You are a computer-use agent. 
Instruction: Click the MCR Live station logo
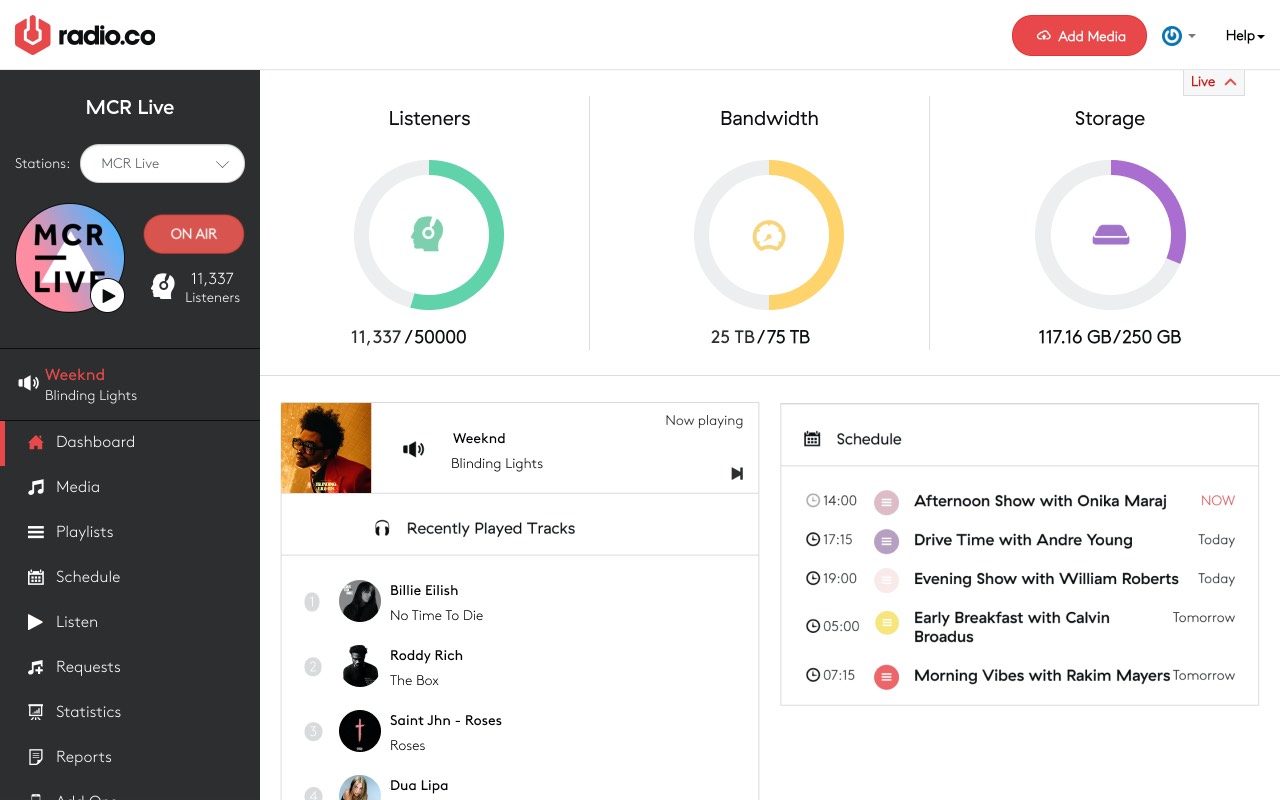point(70,258)
